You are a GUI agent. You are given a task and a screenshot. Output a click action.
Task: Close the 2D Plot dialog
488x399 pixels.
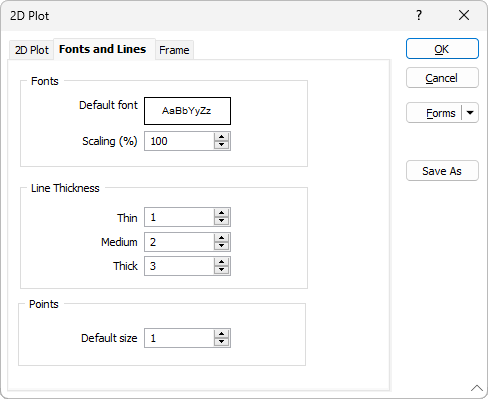(464, 15)
